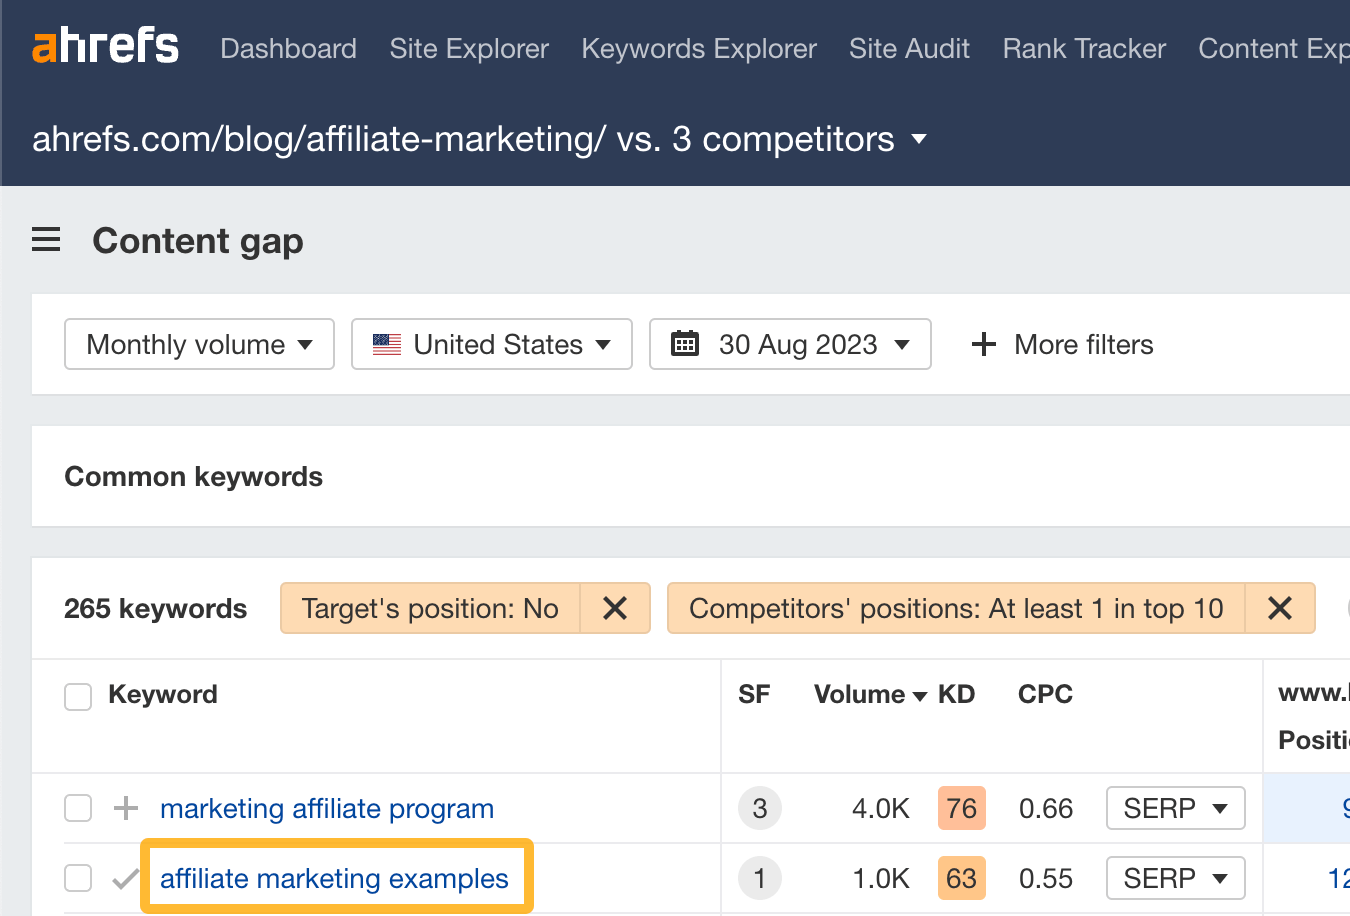Open the 'Monthly volume' dropdown

click(x=198, y=344)
